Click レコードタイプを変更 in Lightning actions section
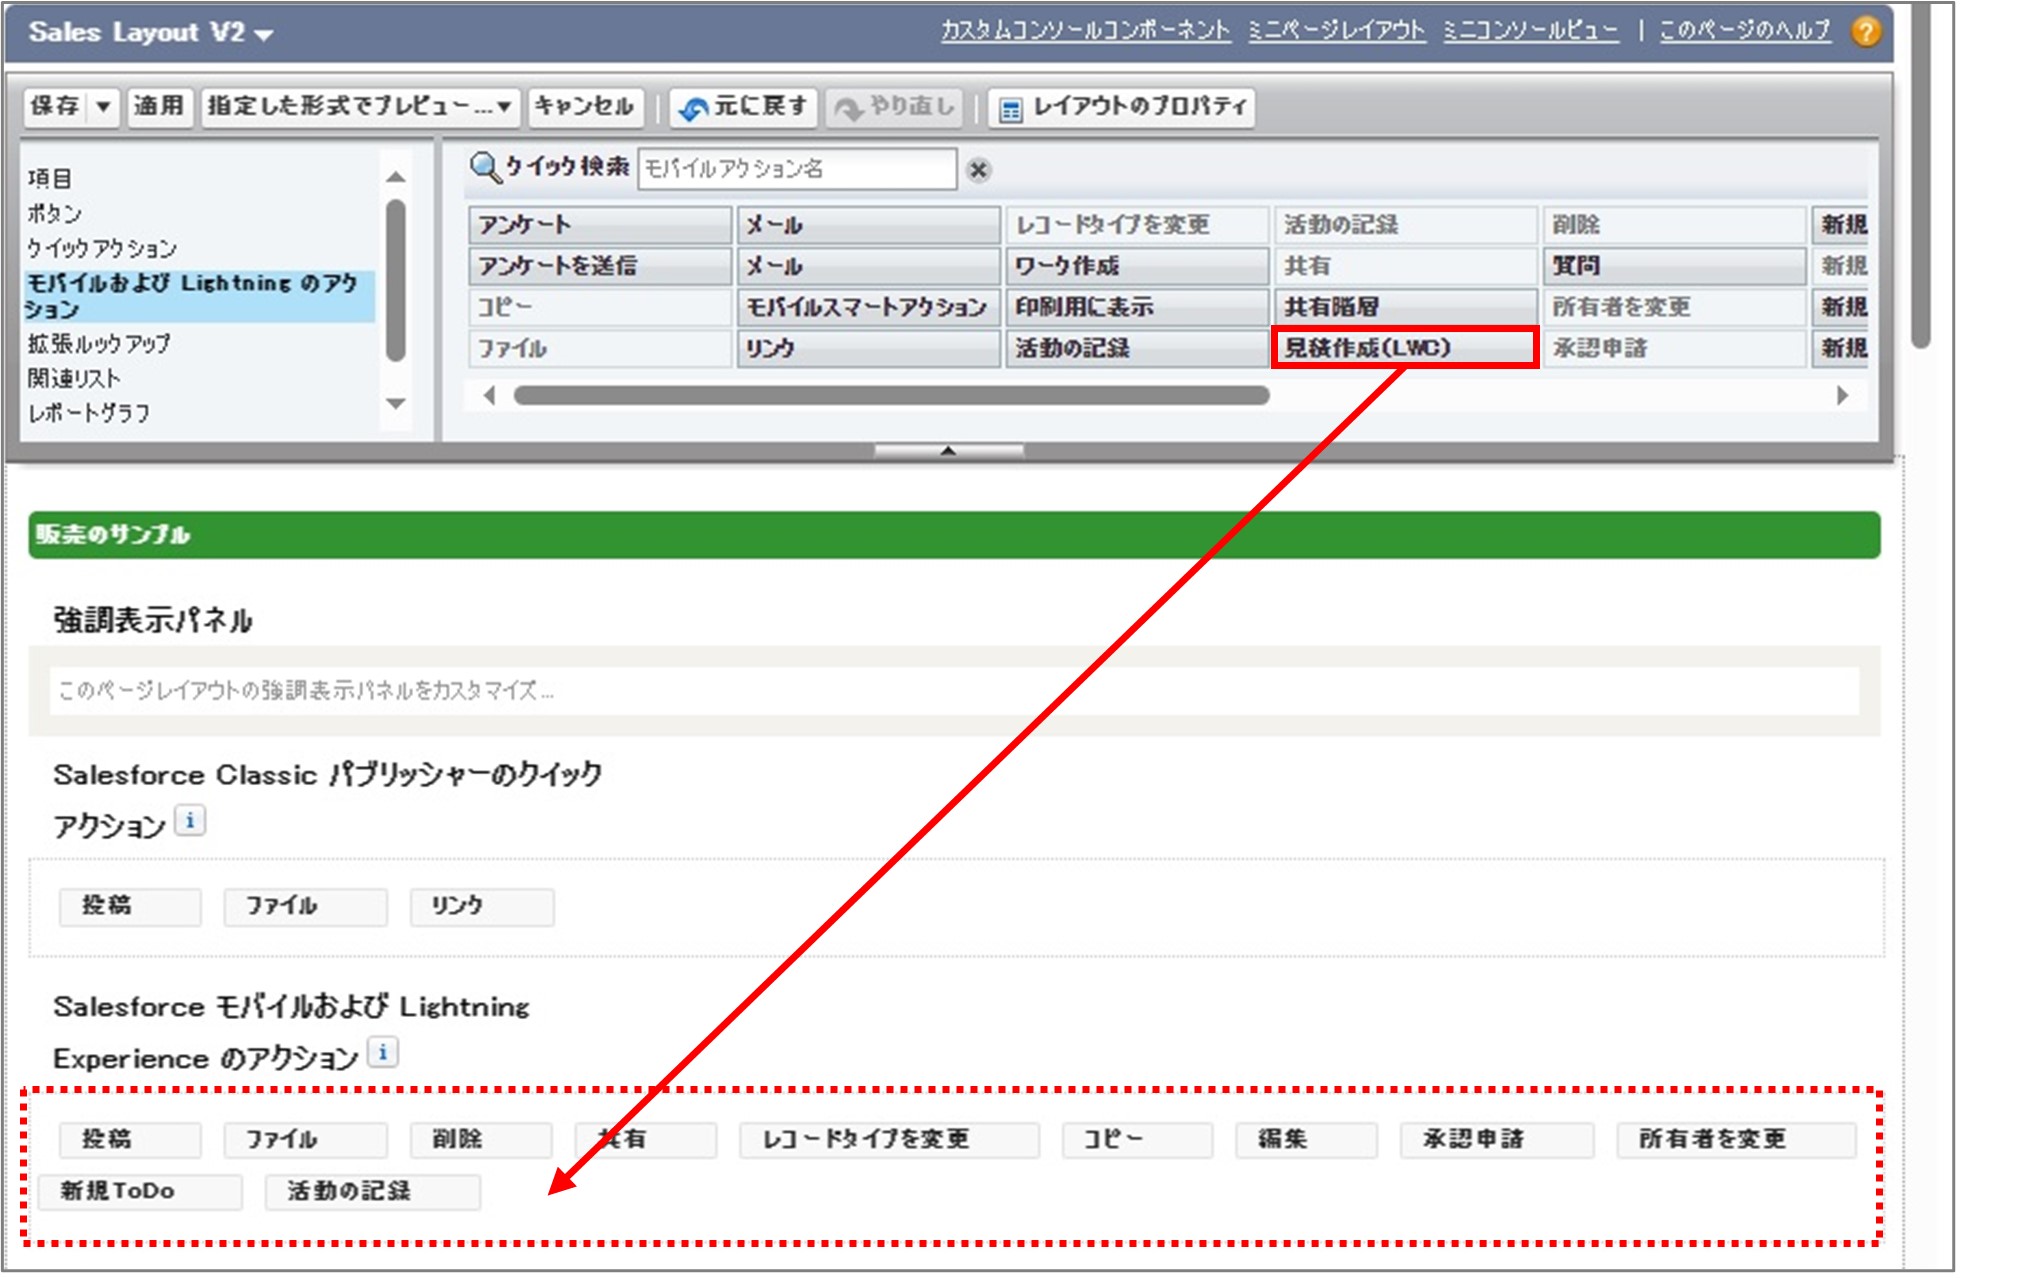Viewport: 2027px width, 1278px height. coord(889,1140)
